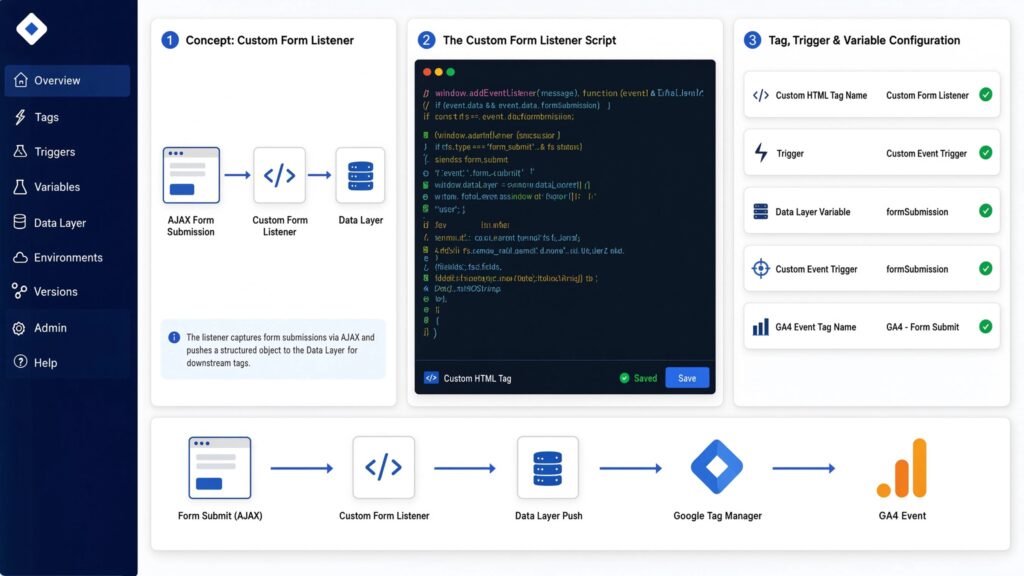Toggle the Custom Form Listener check mark

coord(985,95)
